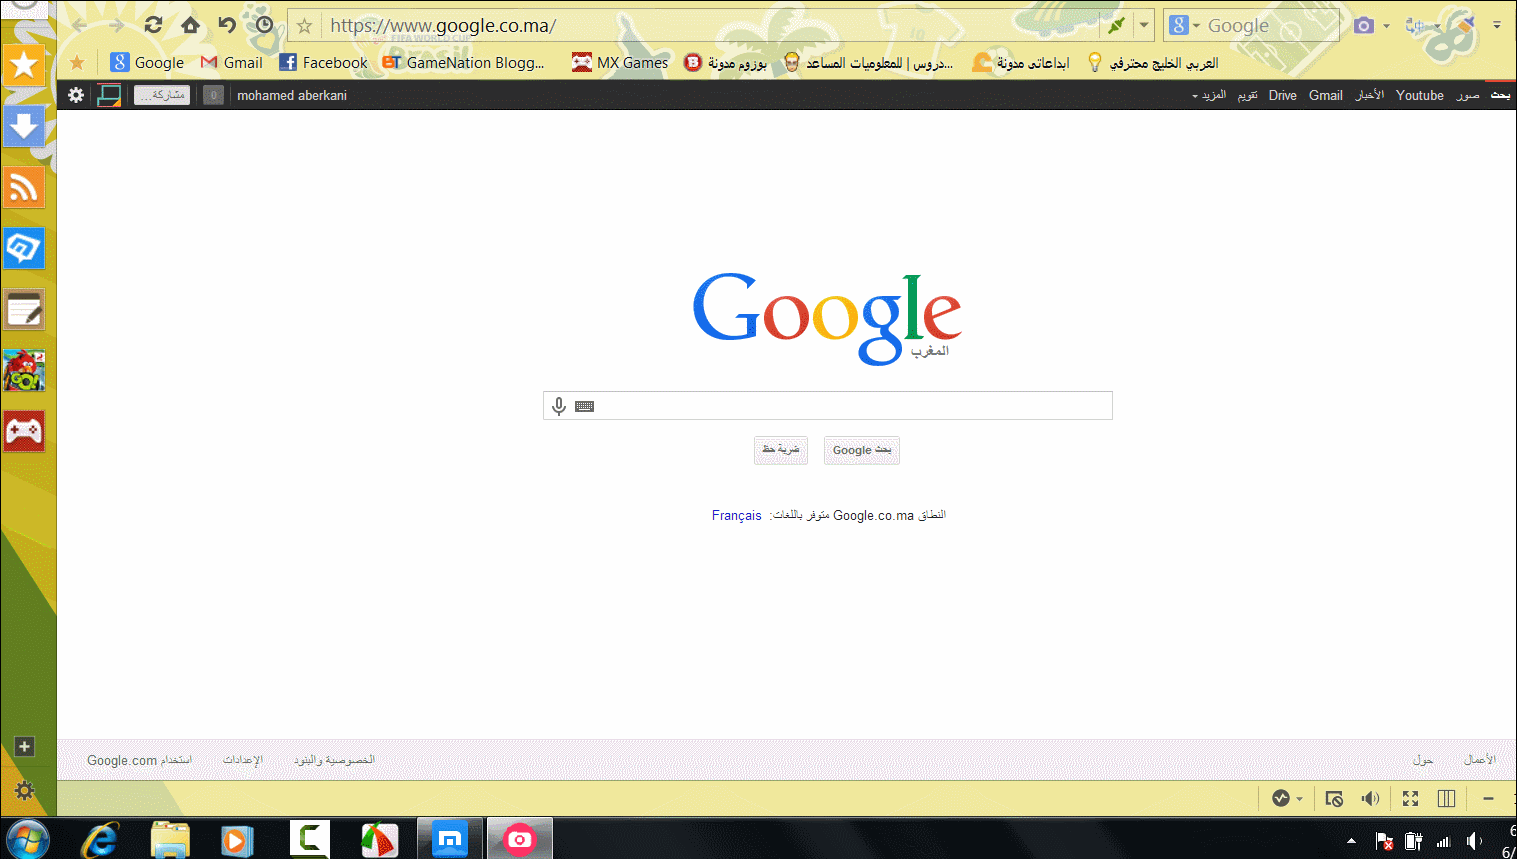Click the Google+ profile picture icon
Screen dimensions: 1517x859
click(x=108, y=95)
